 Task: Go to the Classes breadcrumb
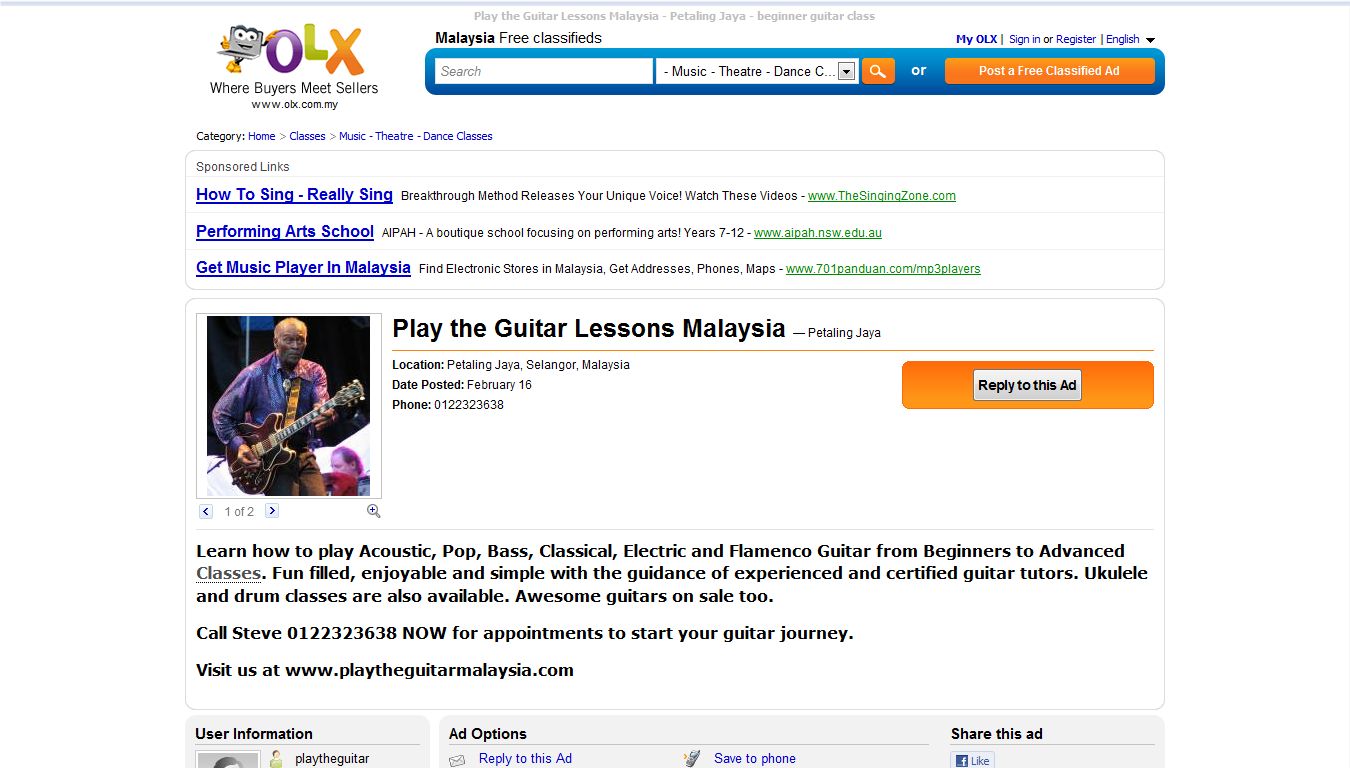pyautogui.click(x=307, y=136)
